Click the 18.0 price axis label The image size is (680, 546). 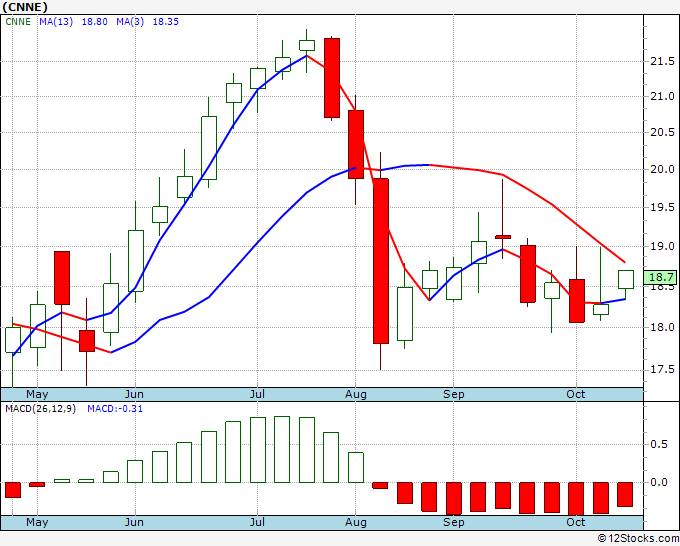click(662, 327)
